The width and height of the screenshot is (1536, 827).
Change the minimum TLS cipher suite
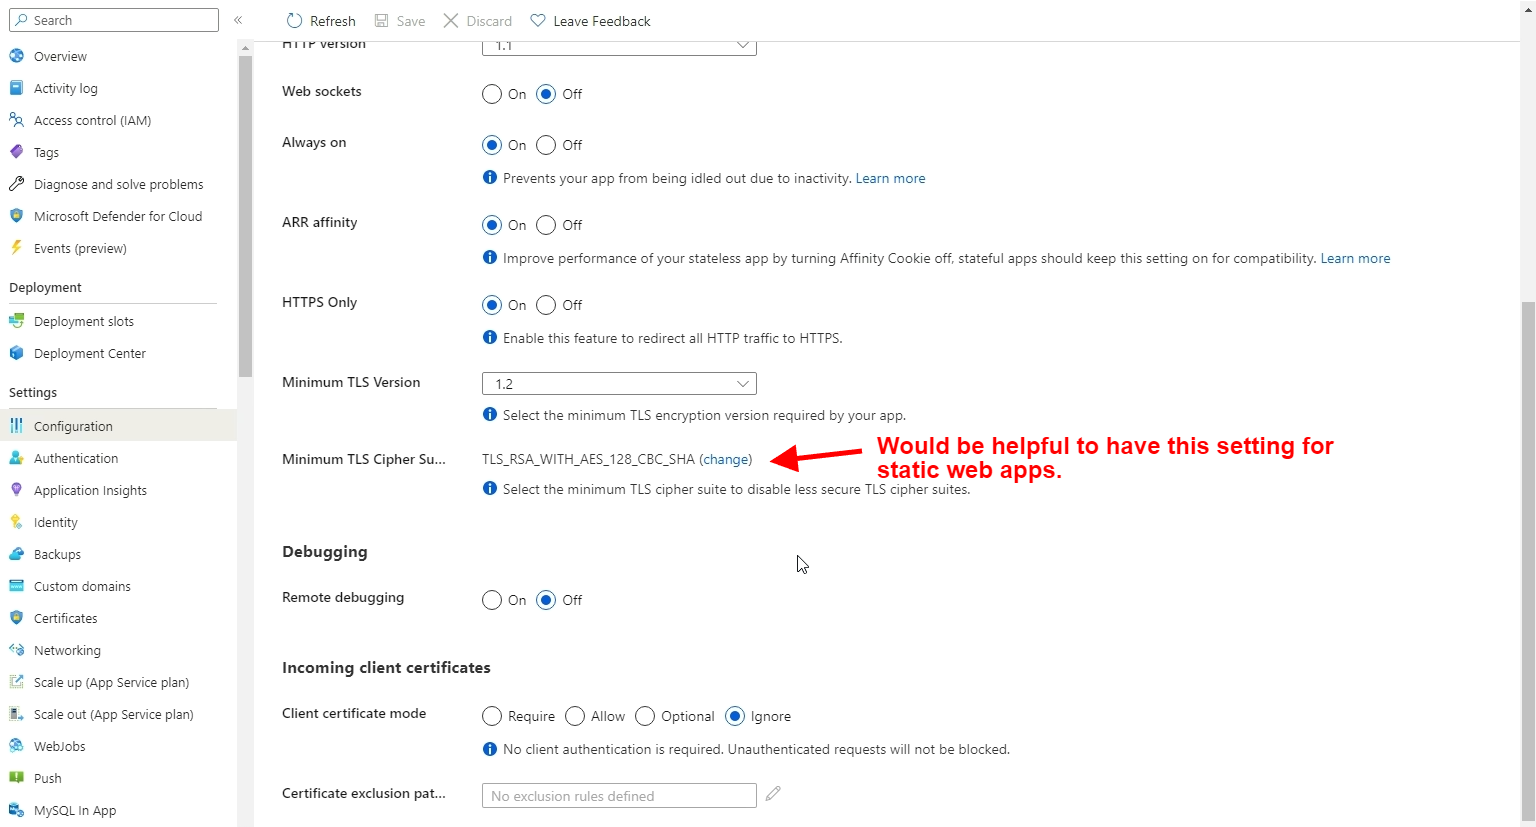[725, 459]
